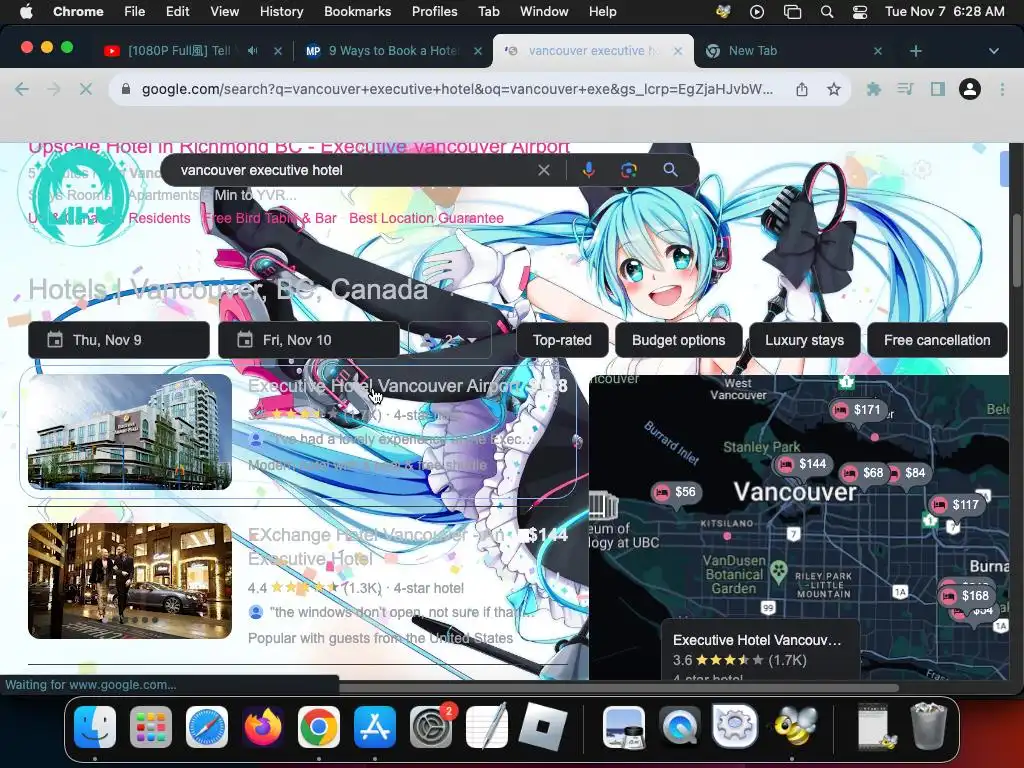This screenshot has width=1024, height=768.
Task: Click the $56 hotel map marker
Action: 676,492
